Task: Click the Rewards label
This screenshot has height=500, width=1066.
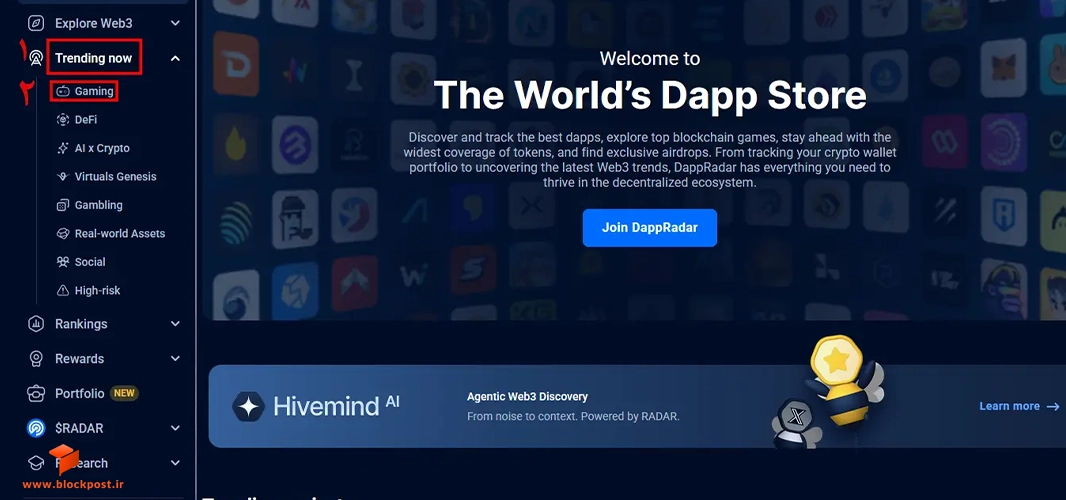Action: (80, 359)
